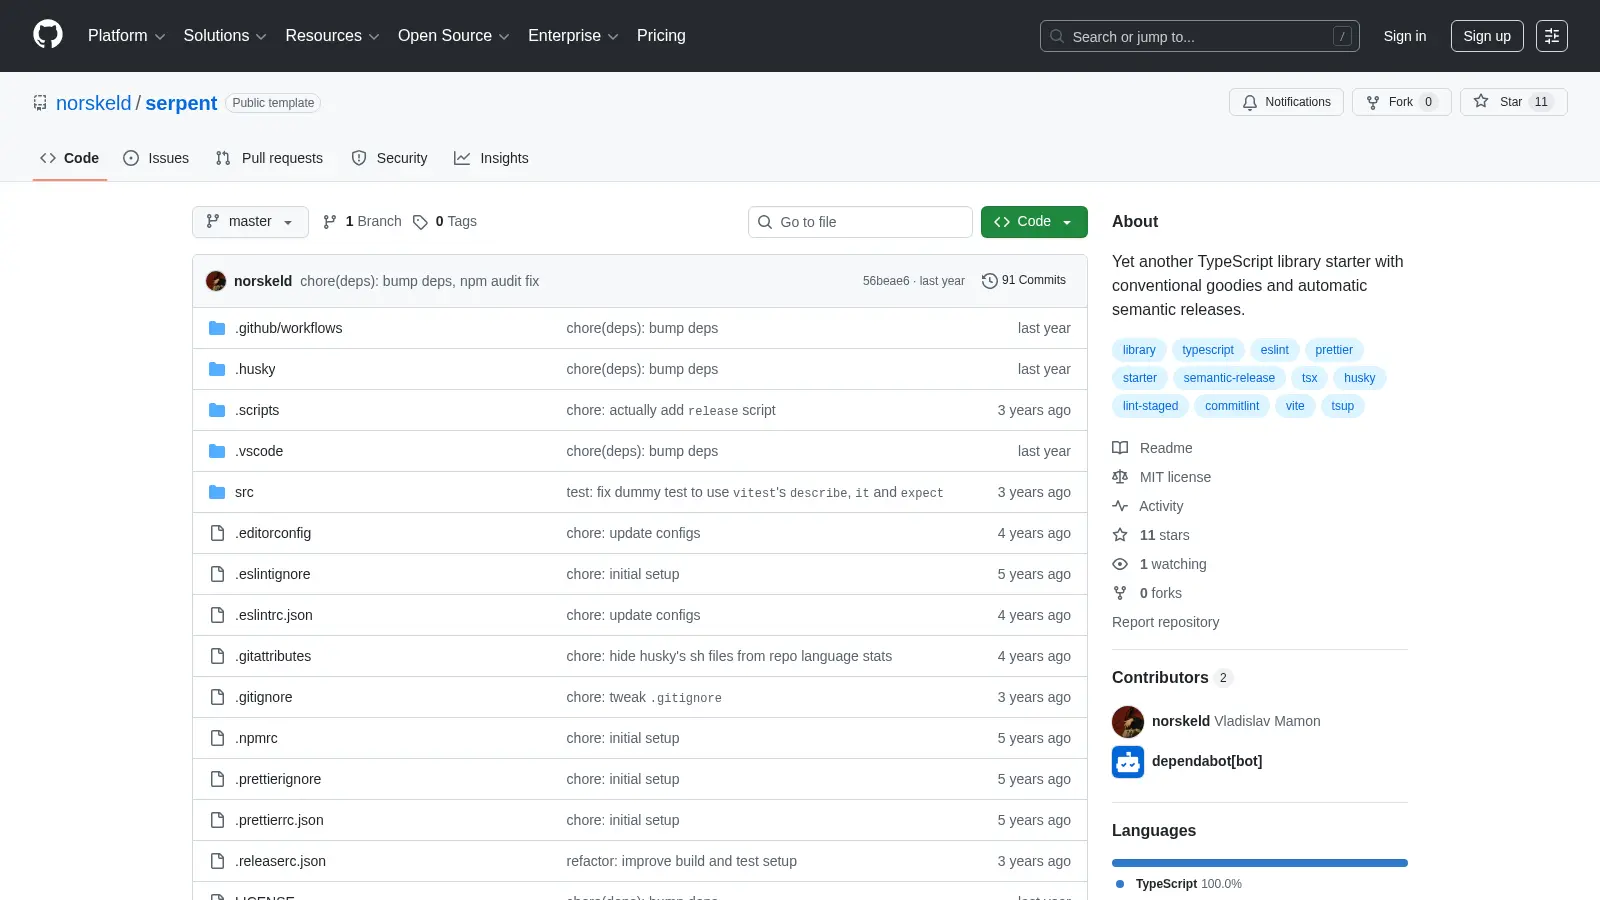This screenshot has height=900, width=1600.
Task: Switch to the Issues tab
Action: [x=156, y=158]
